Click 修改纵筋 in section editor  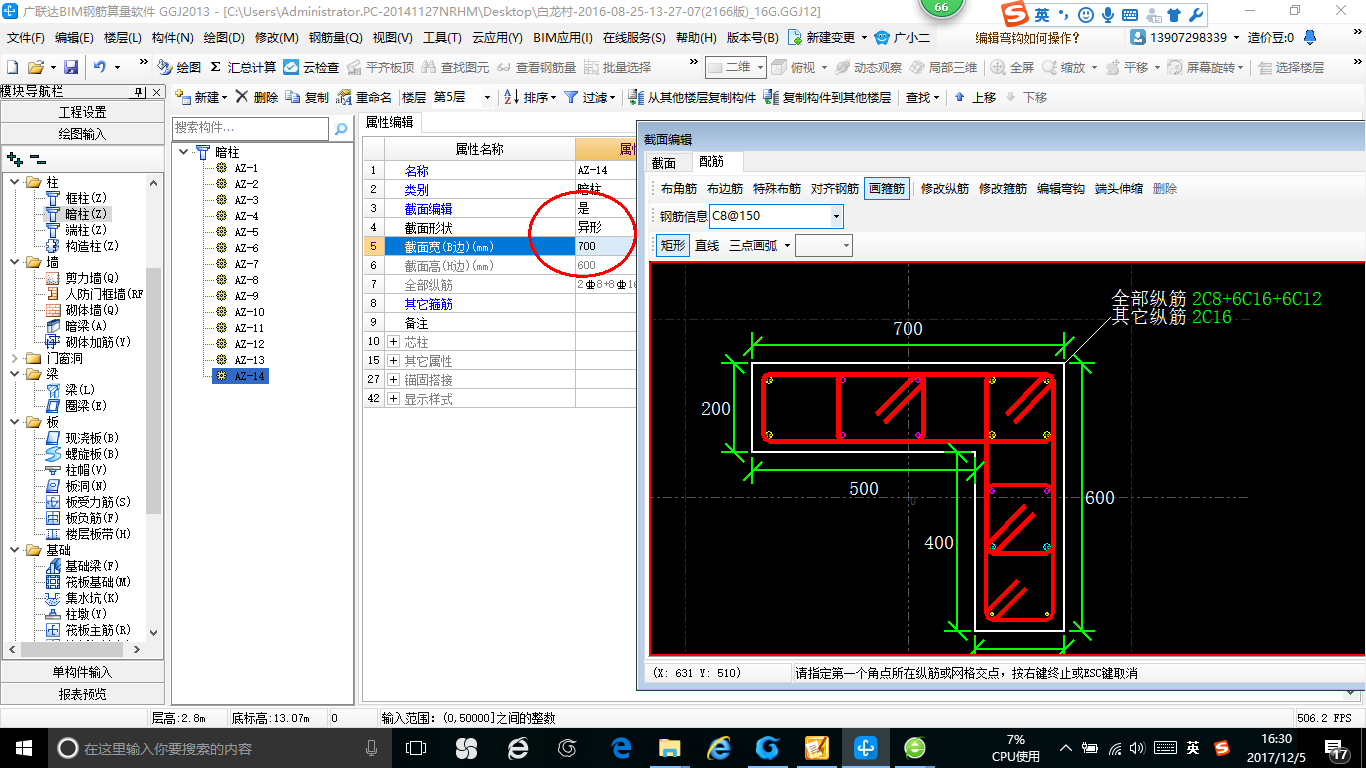coord(945,188)
